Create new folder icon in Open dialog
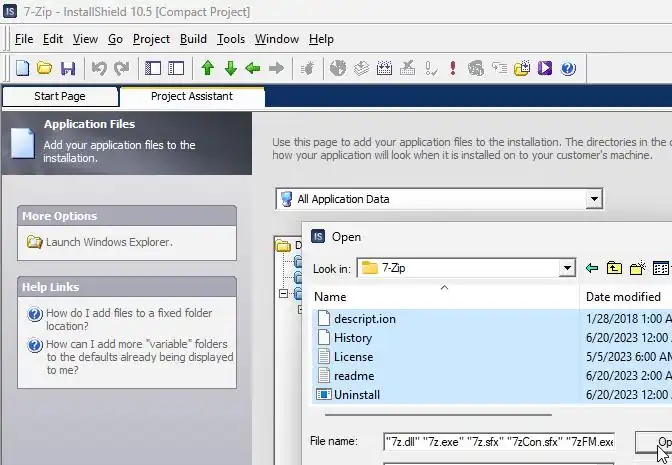Screen dimensions: 672x465 click(x=638, y=268)
